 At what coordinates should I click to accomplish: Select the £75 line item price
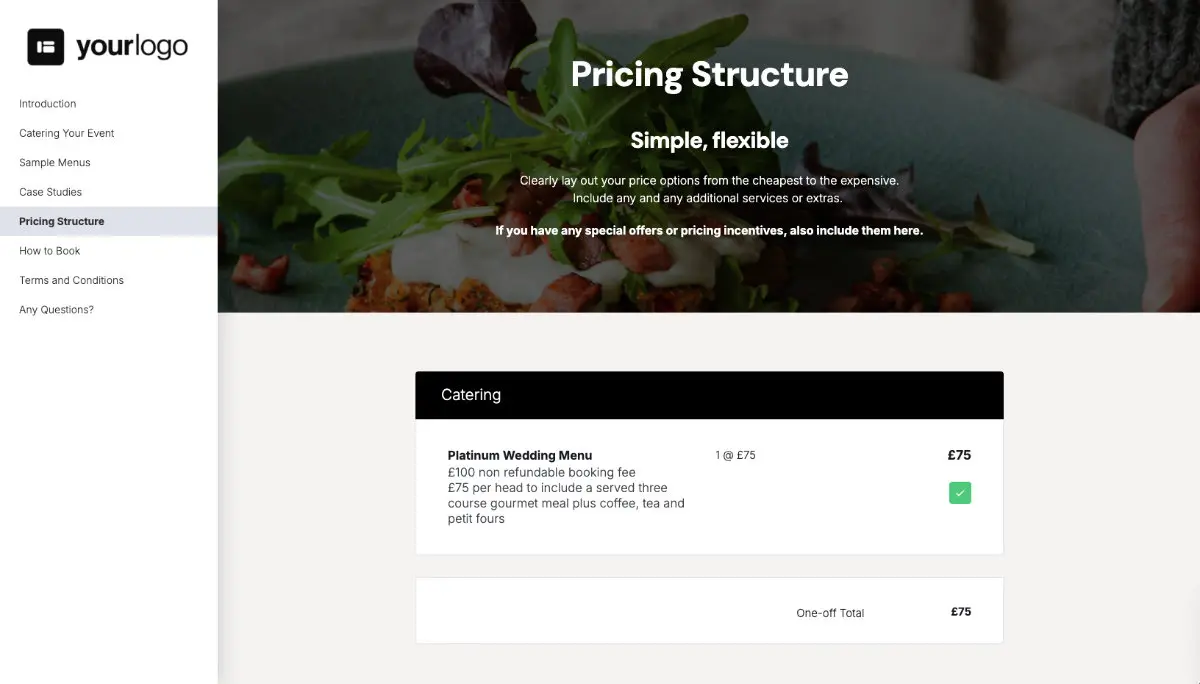[959, 455]
